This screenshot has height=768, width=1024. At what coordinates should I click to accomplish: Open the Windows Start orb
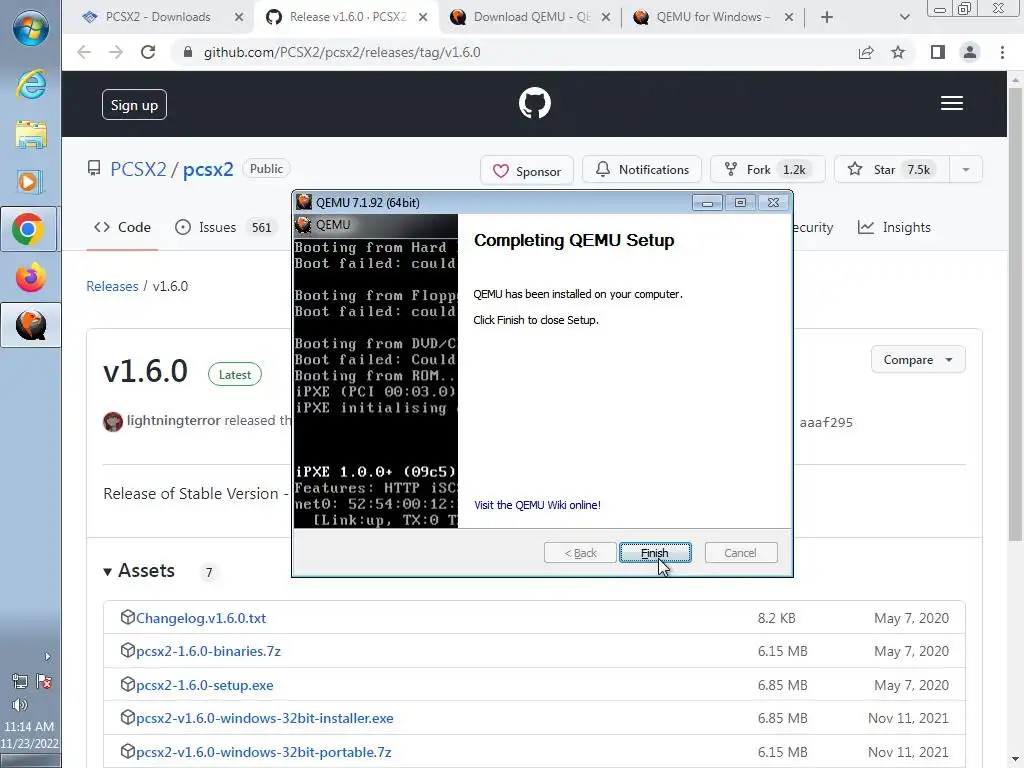31,29
